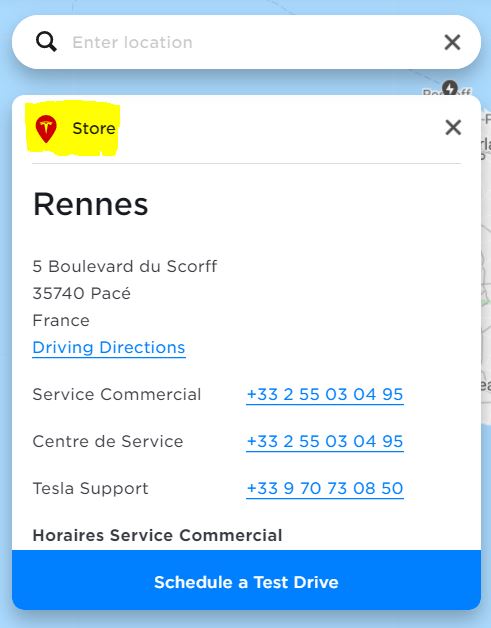Click the address line 5 Boulevard du Scorff

(x=125, y=266)
